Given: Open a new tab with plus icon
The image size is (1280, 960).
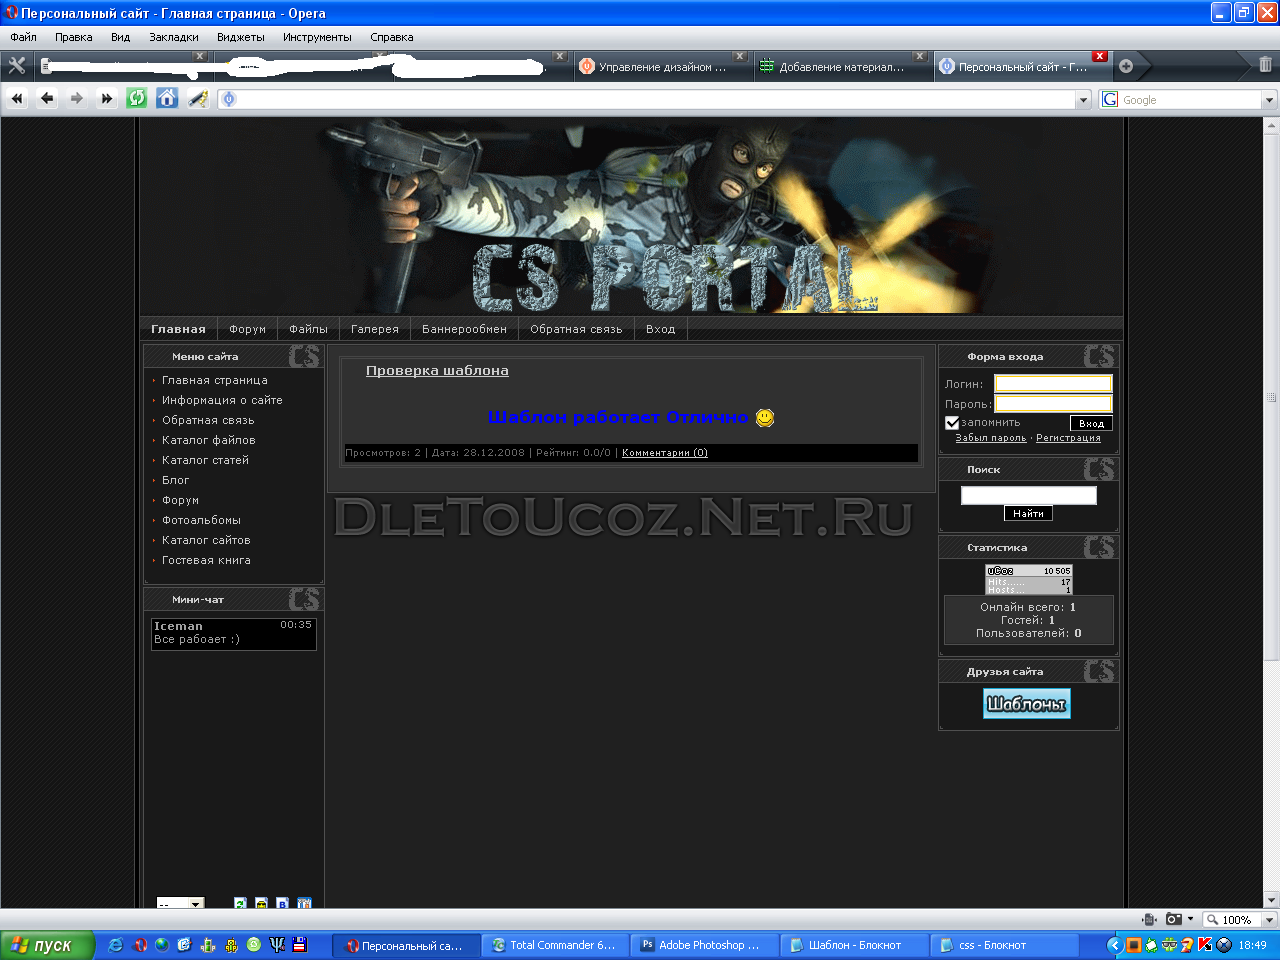Looking at the screenshot, I should pyautogui.click(x=1126, y=66).
